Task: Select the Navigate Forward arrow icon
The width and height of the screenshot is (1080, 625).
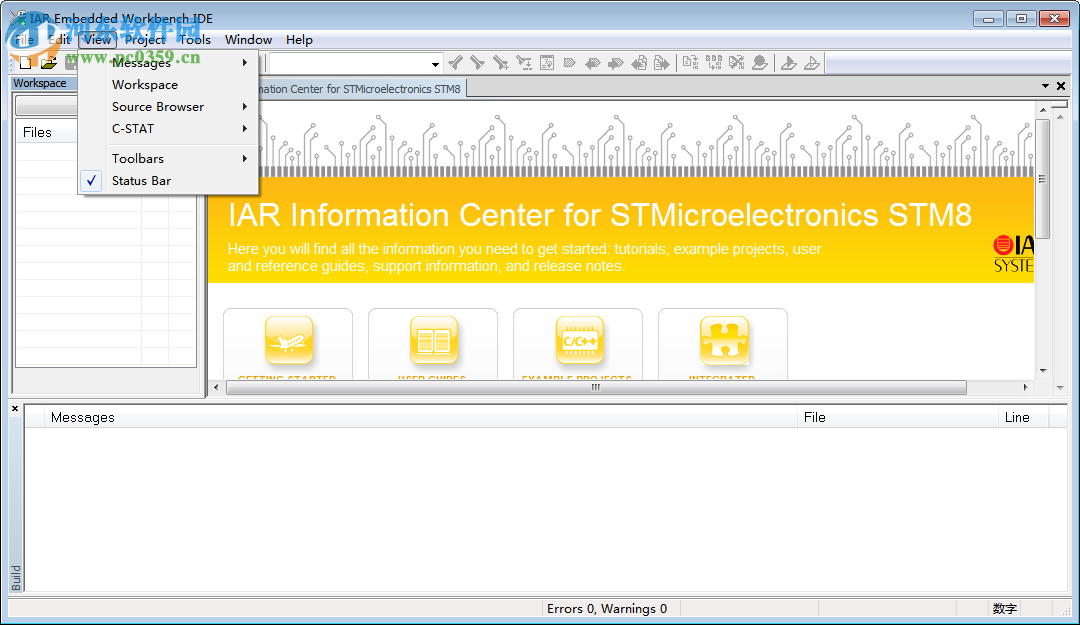Action: (x=661, y=62)
